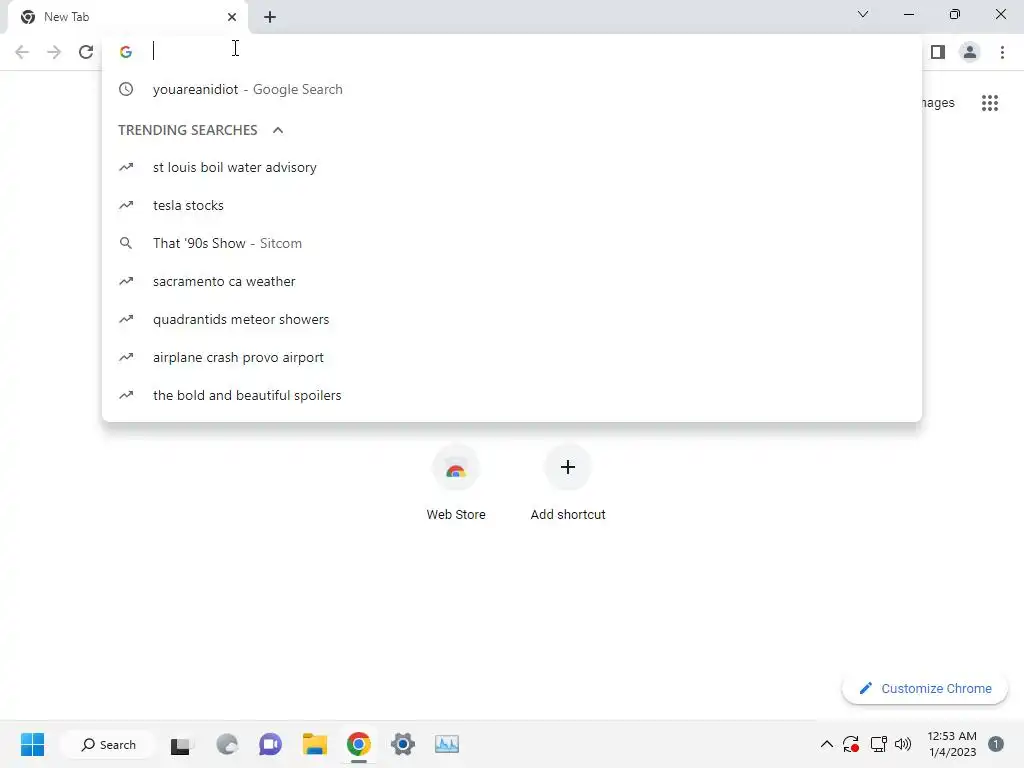1024x768 pixels.
Task: Click the trending icon beside tesla stocks
Action: click(x=126, y=205)
